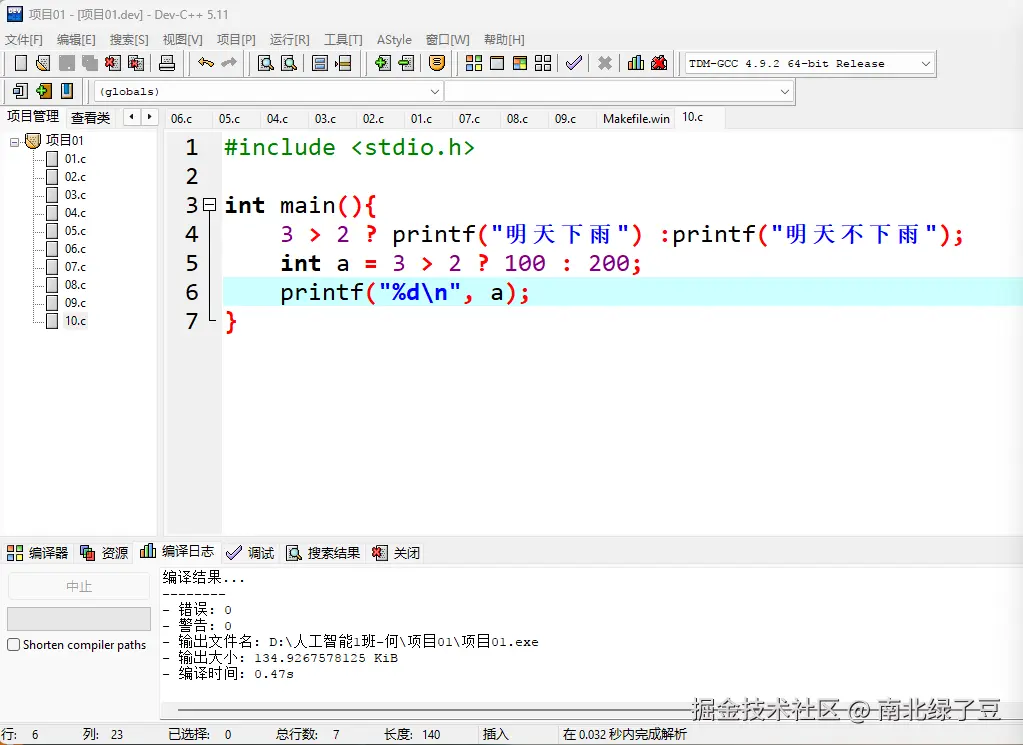1023x745 pixels.
Task: Select 03.c in the project tree
Action: 75,194
